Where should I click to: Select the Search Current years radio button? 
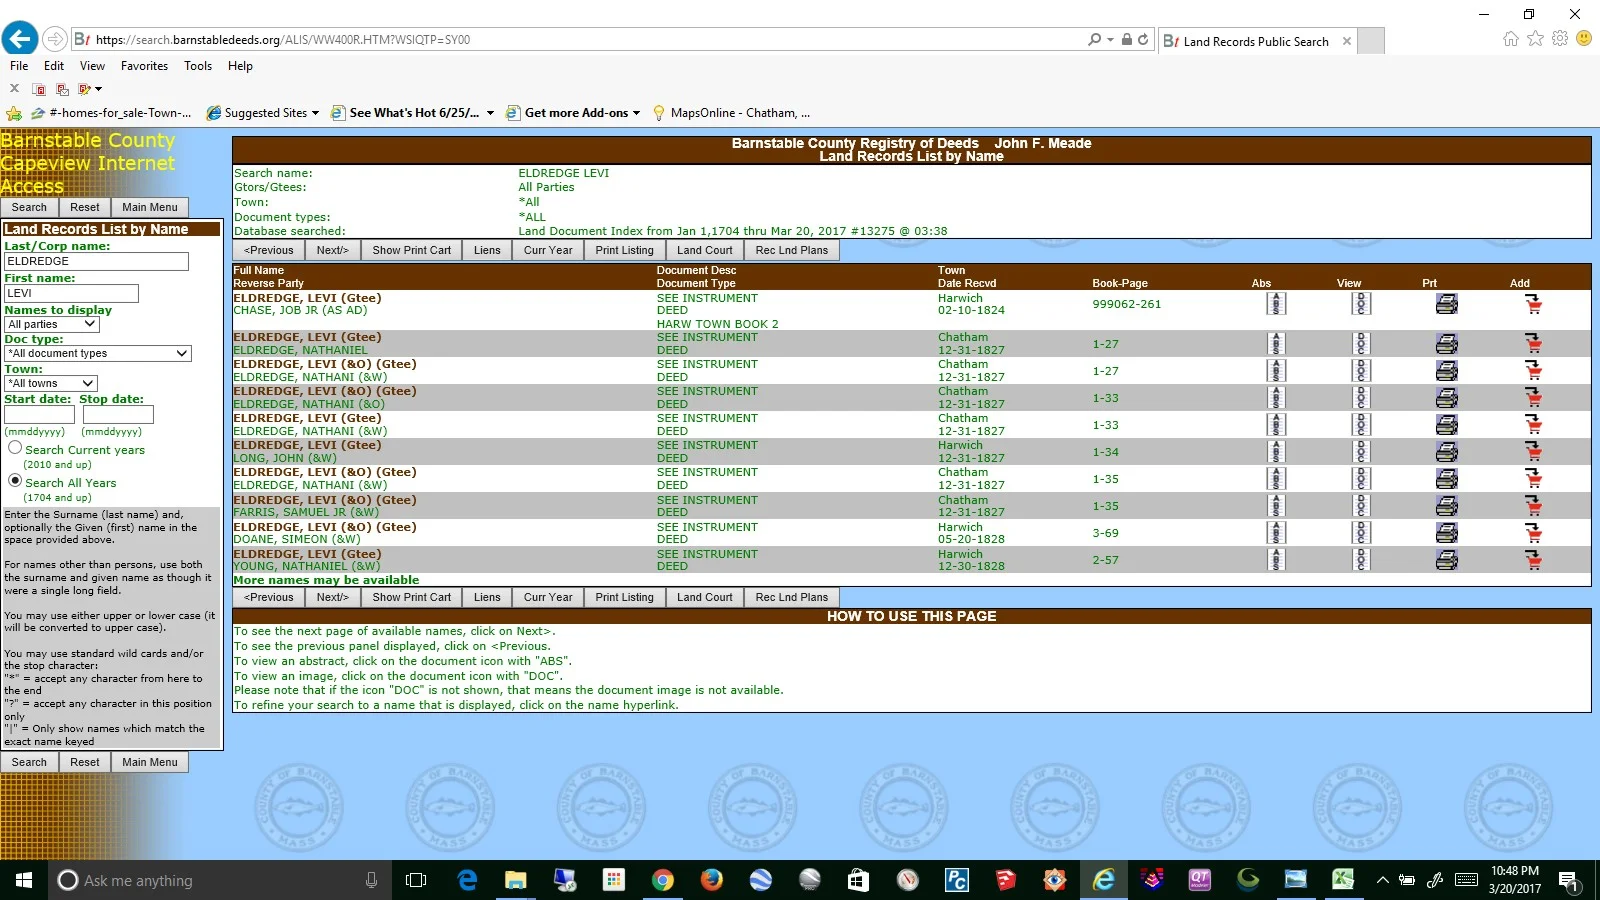click(15, 447)
